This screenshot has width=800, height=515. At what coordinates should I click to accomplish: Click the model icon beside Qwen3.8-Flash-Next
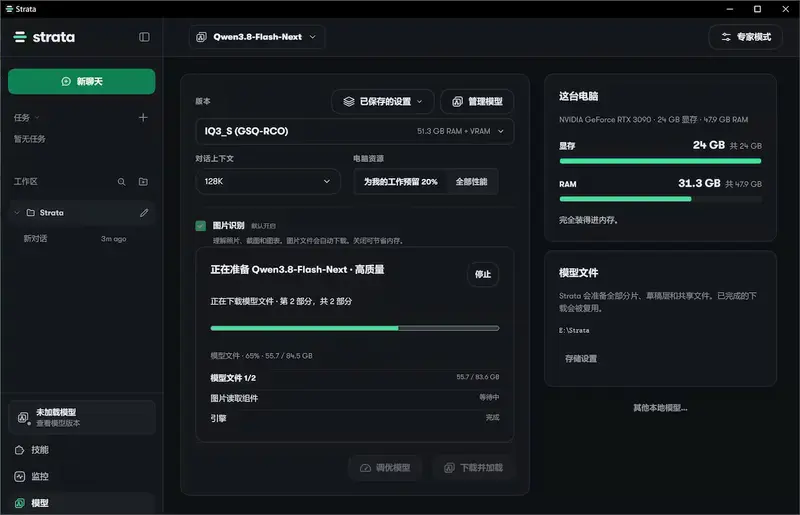click(202, 37)
